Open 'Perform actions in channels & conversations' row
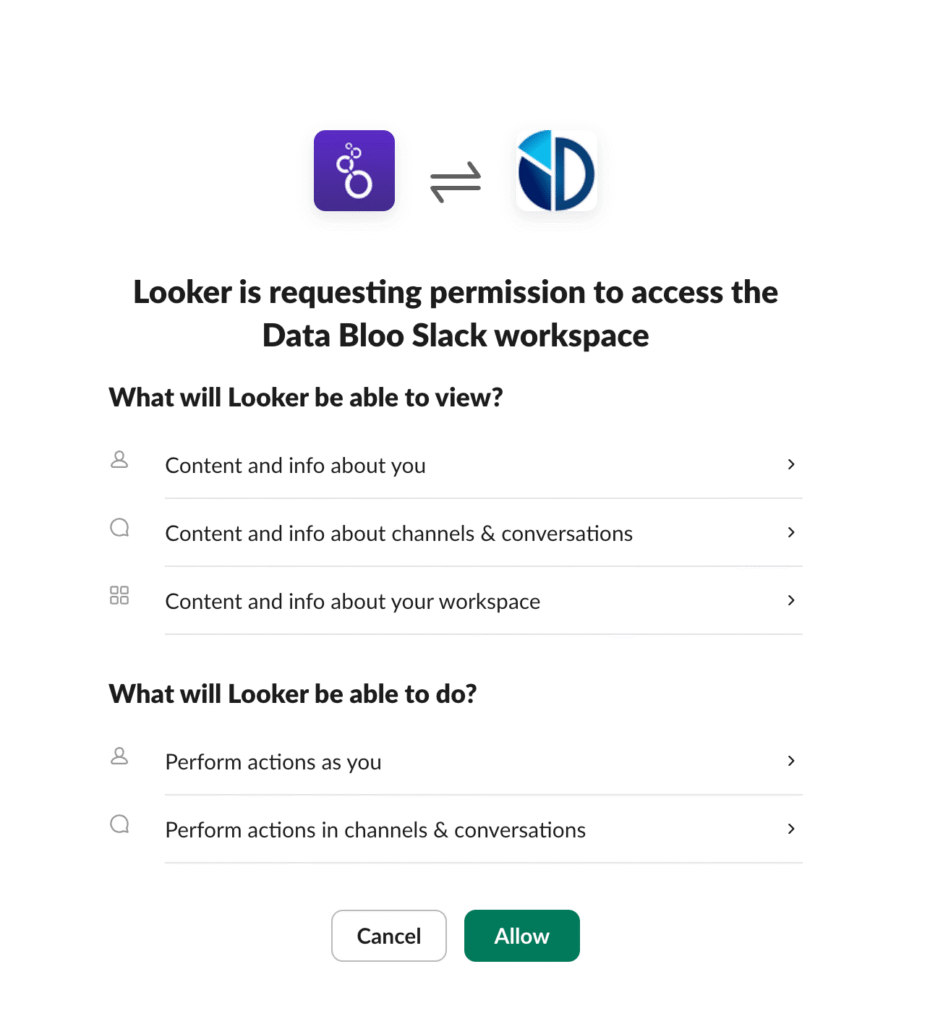Image resolution: width=930 pixels, height=1024 pixels. pyautogui.click(x=375, y=830)
